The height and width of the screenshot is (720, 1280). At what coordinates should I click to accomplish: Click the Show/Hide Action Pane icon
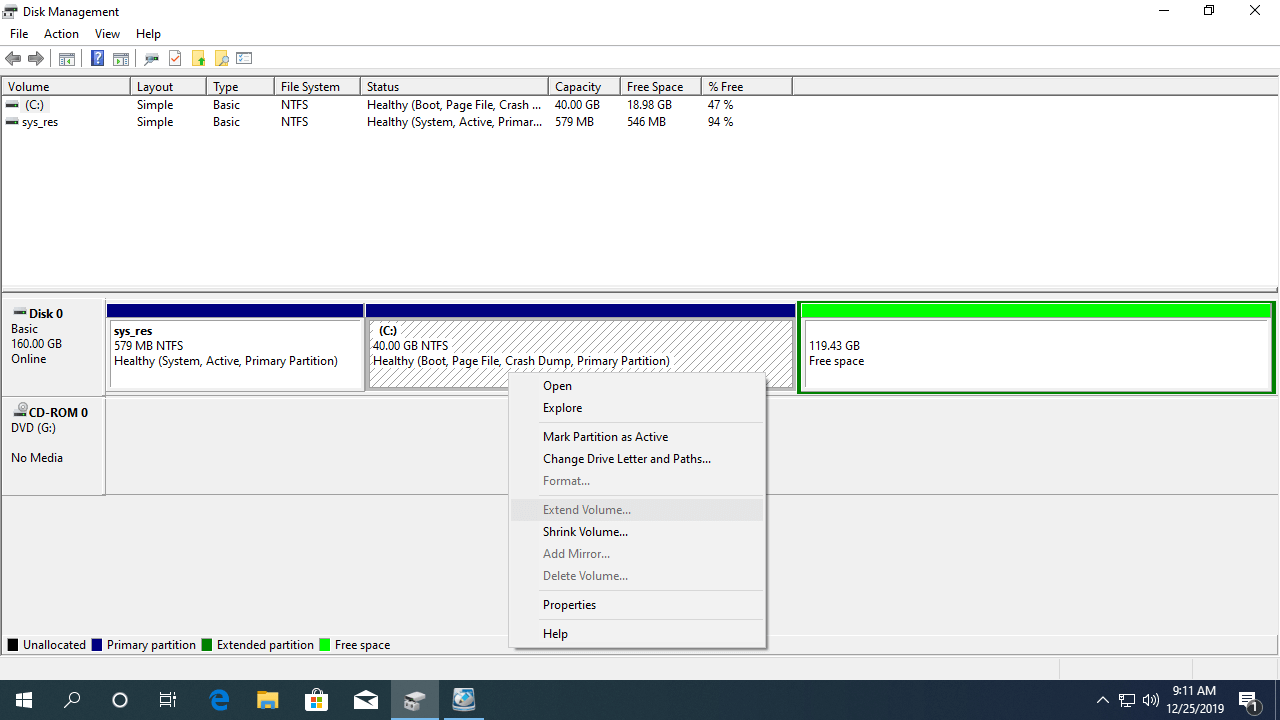(x=121, y=59)
